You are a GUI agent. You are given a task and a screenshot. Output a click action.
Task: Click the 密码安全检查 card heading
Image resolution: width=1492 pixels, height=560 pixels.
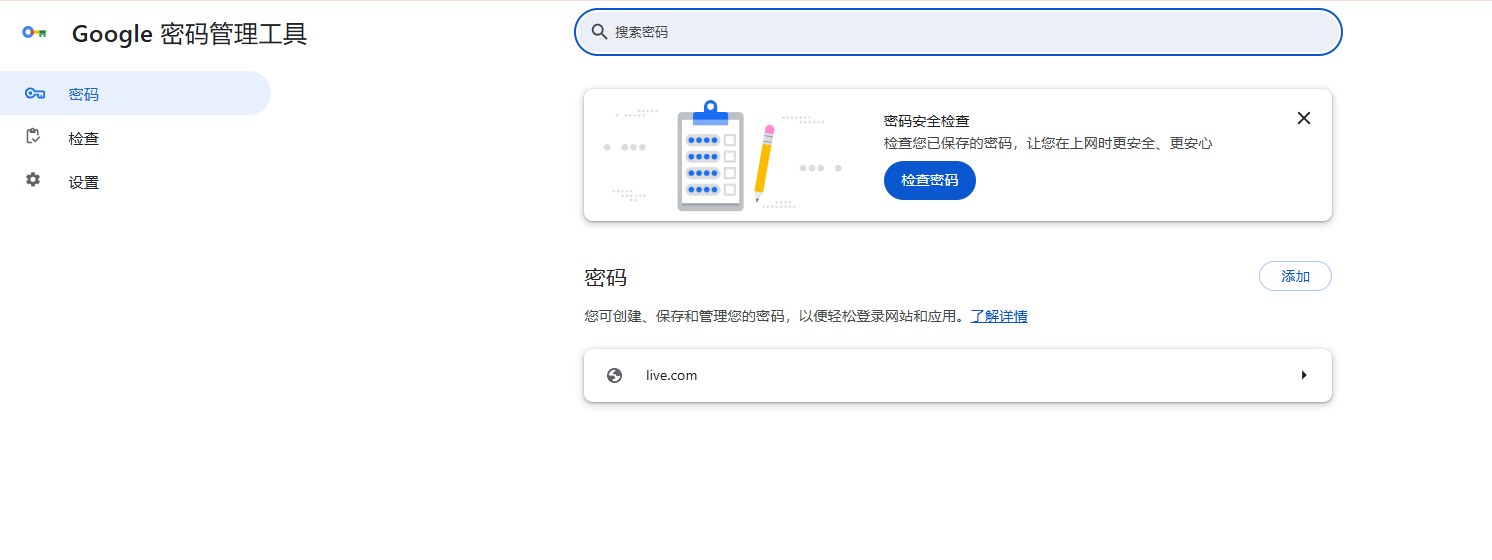[926, 121]
